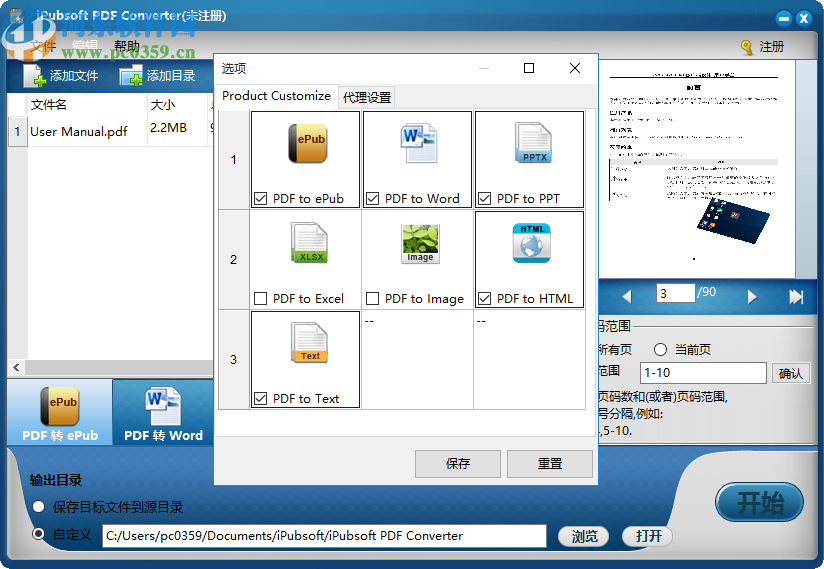Minimize the iPubsoft main window
This screenshot has width=824, height=569.
click(784, 19)
